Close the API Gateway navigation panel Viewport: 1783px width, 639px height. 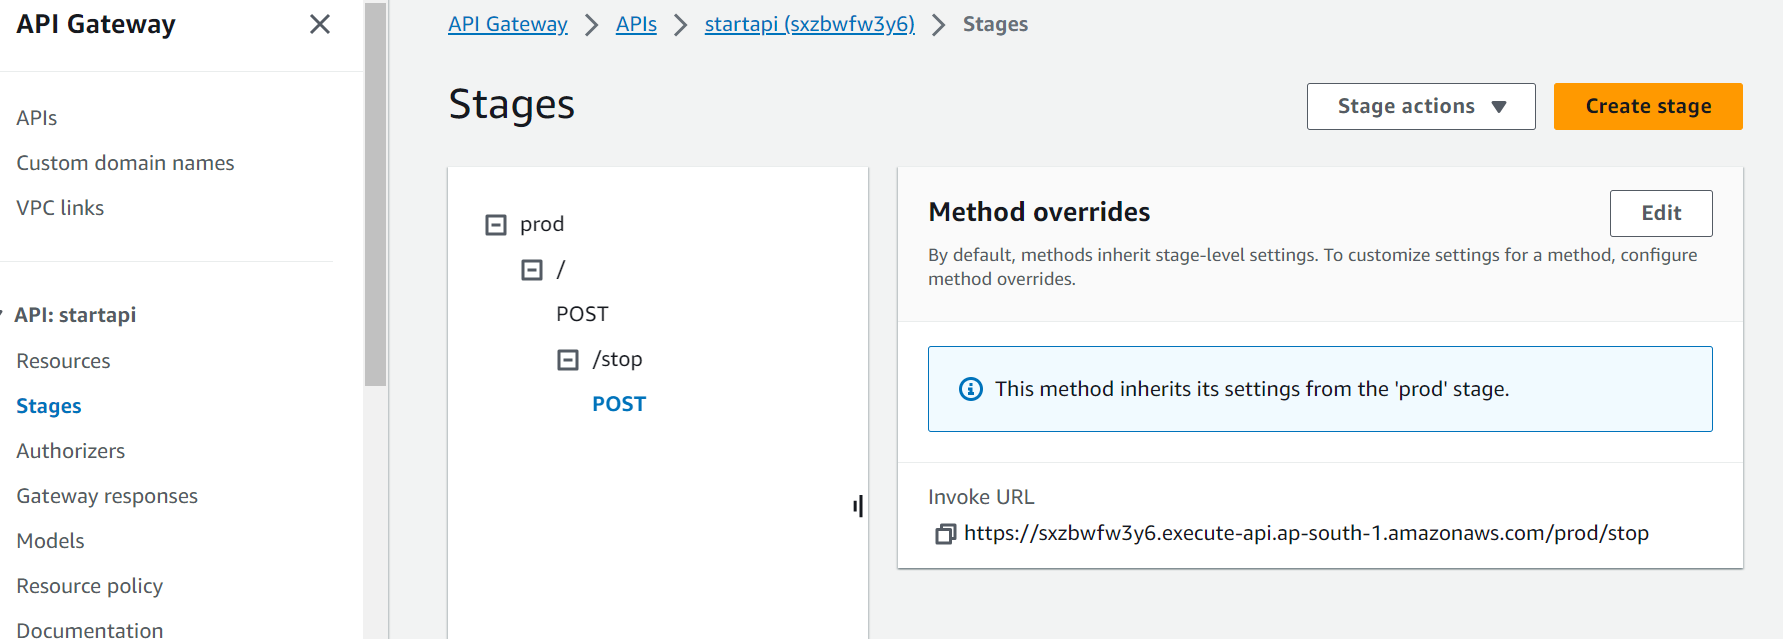(320, 24)
